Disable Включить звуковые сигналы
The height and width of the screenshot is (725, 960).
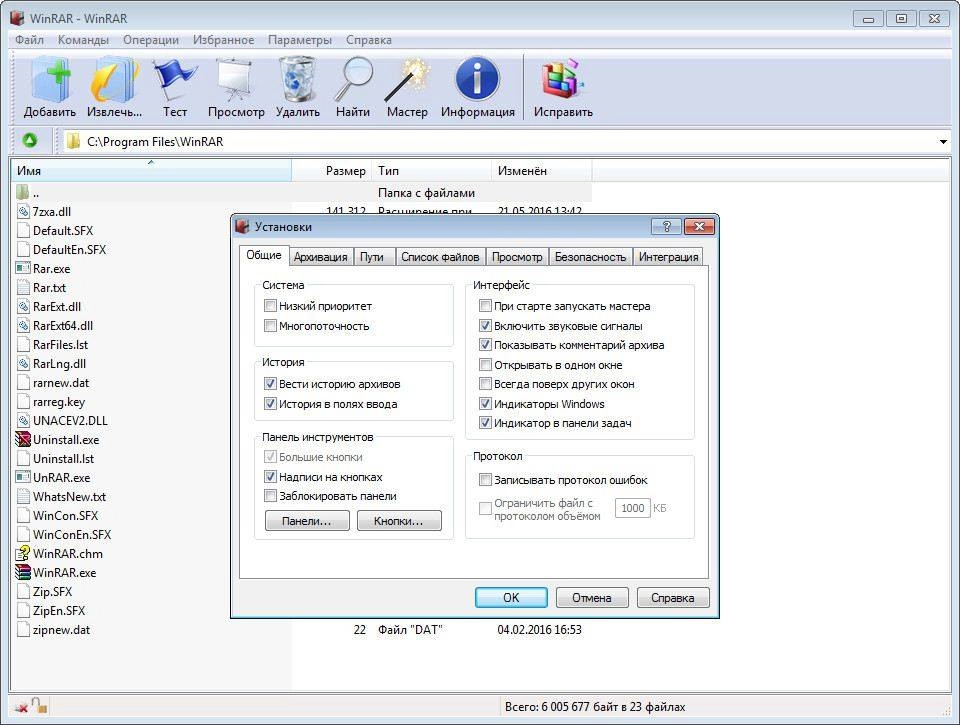coord(485,326)
